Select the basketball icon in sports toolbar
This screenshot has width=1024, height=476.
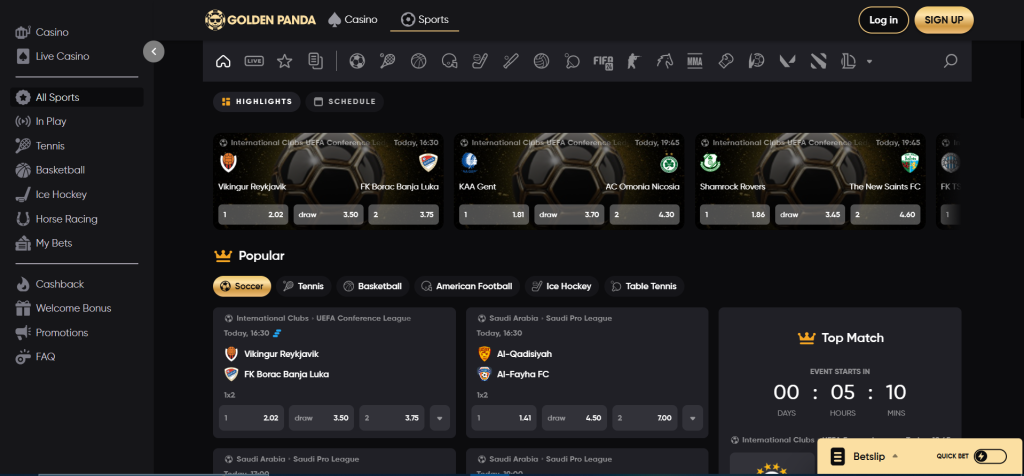[418, 62]
